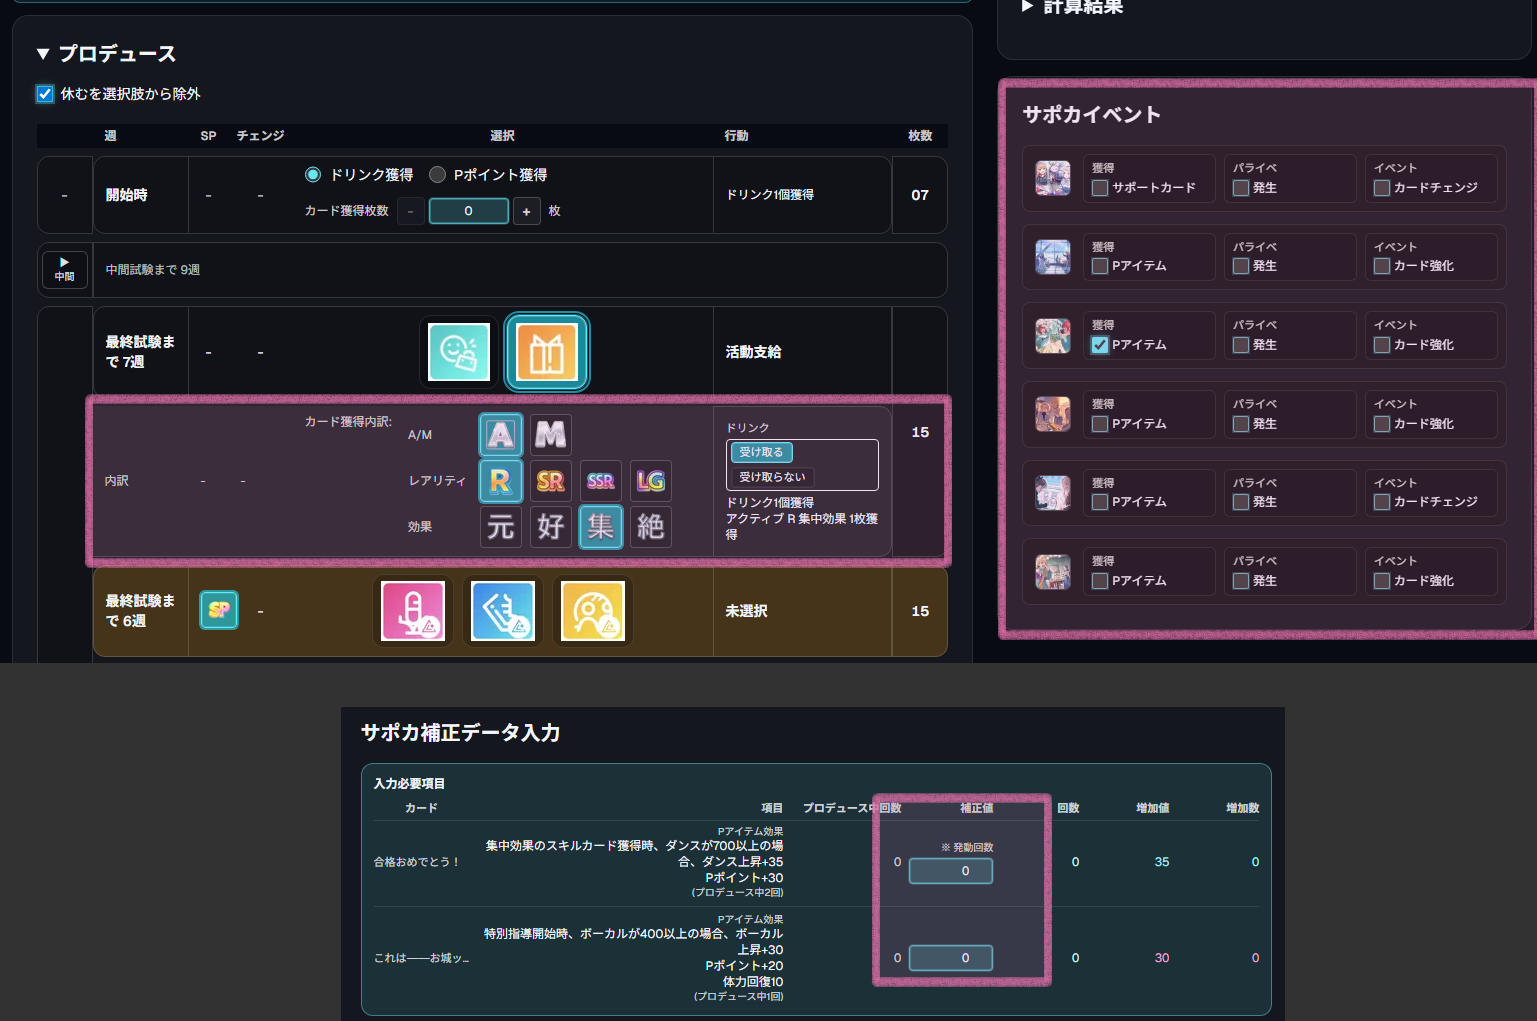Image resolution: width=1537 pixels, height=1021 pixels.
Task: Collapse the プロデュース section
Action: (42, 53)
